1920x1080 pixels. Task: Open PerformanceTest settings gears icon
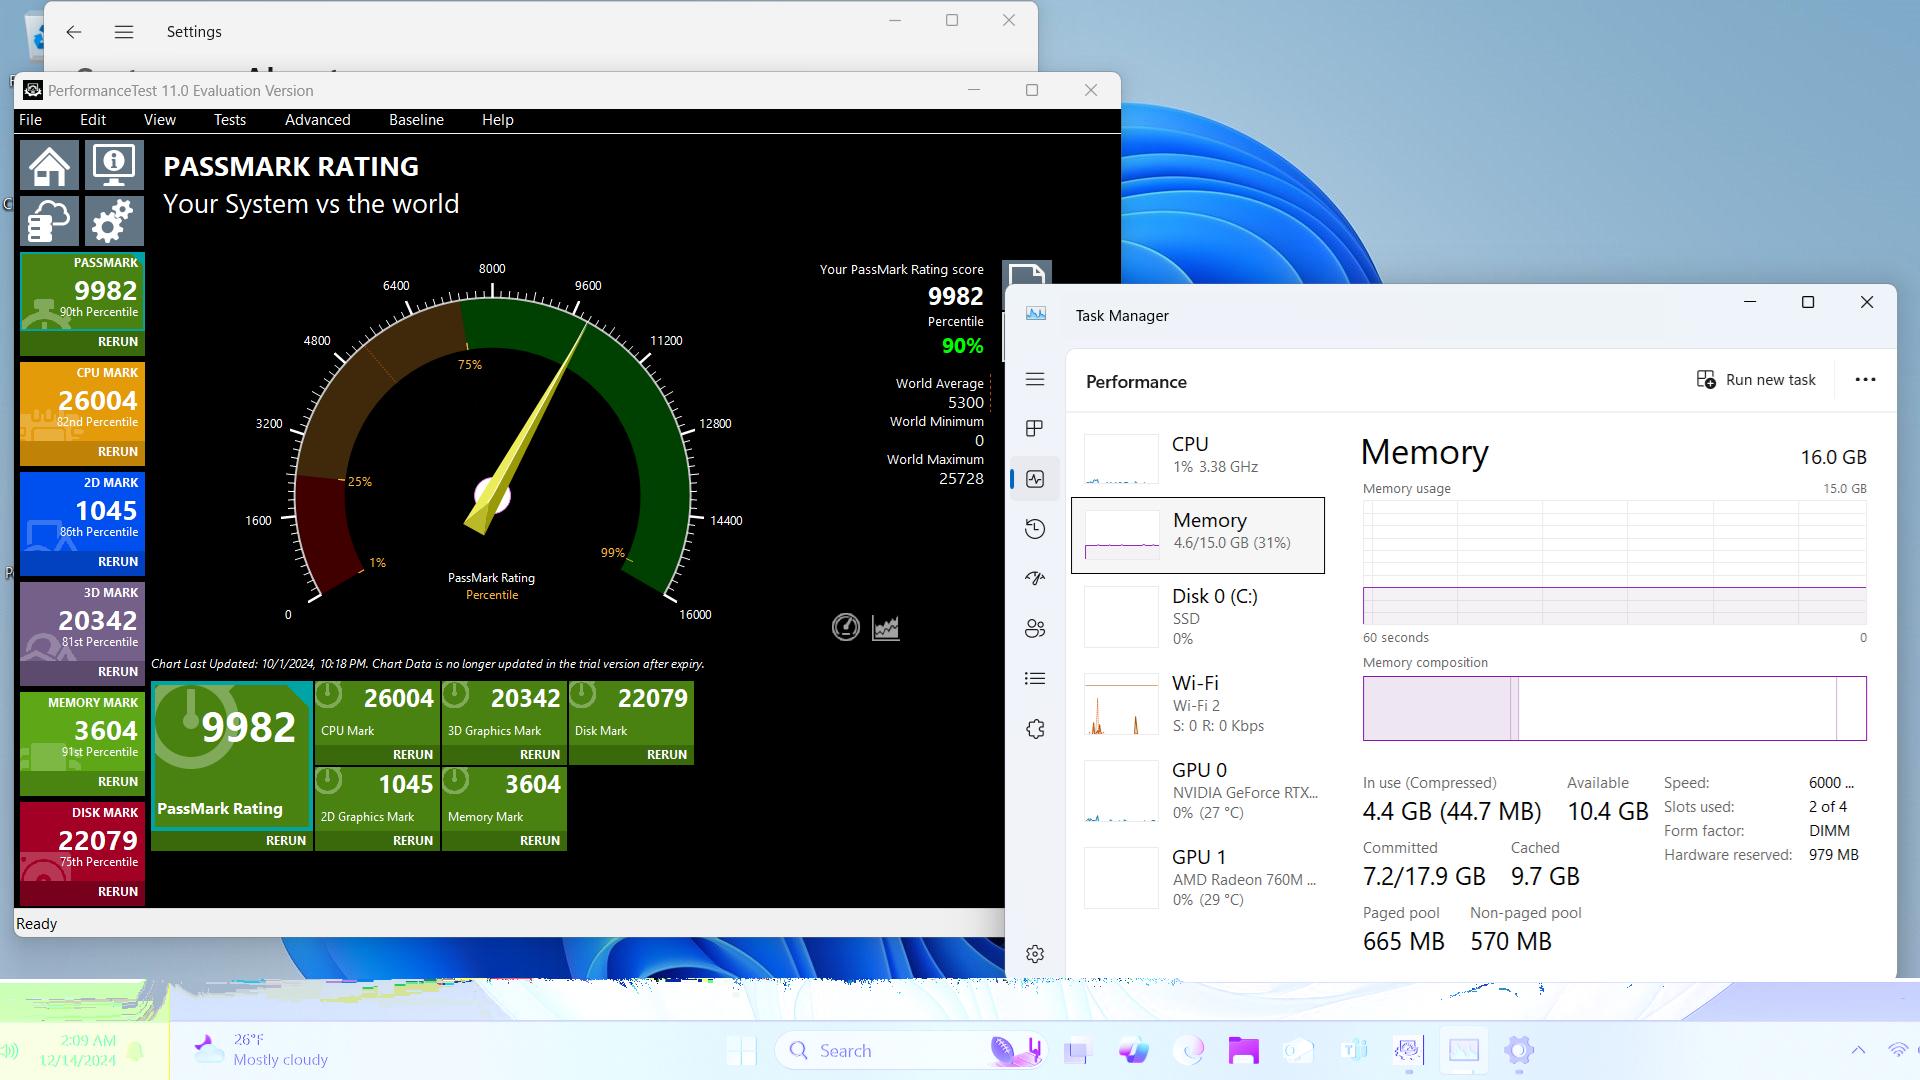coord(114,221)
